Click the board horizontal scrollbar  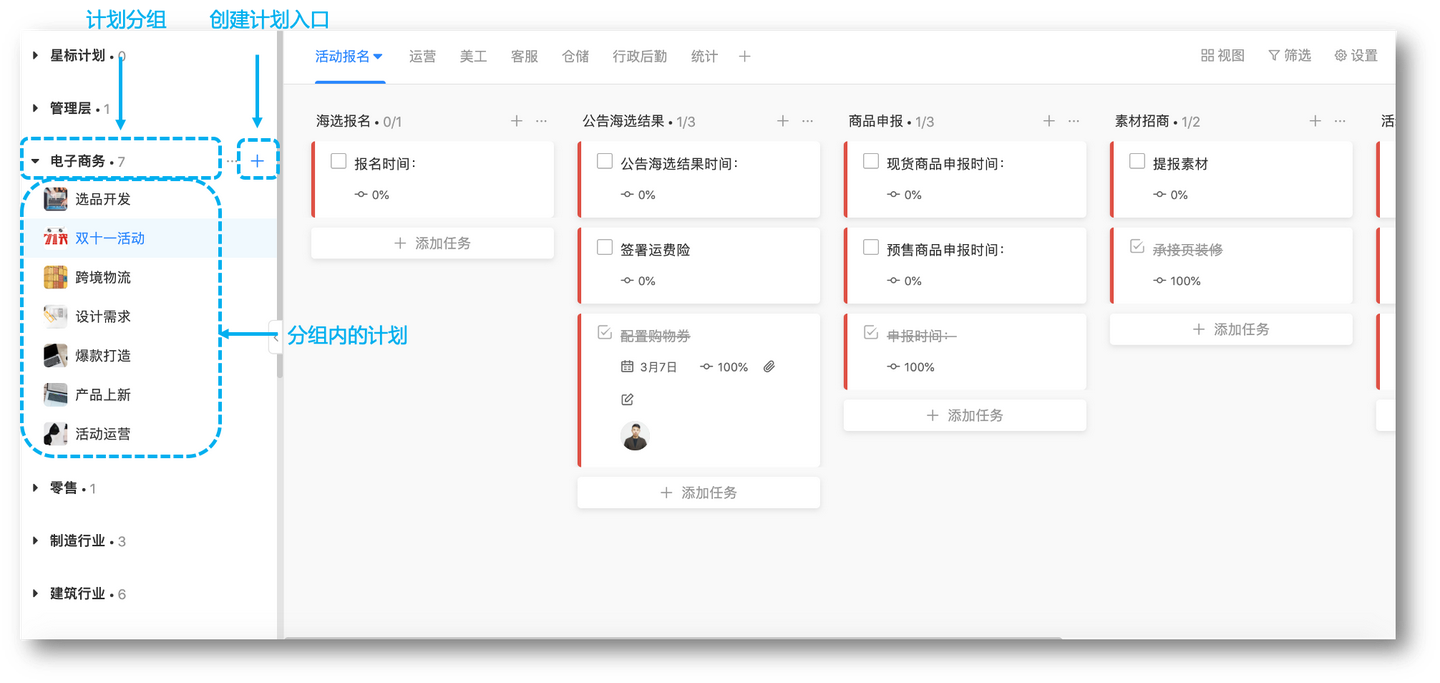pyautogui.click(x=673, y=637)
